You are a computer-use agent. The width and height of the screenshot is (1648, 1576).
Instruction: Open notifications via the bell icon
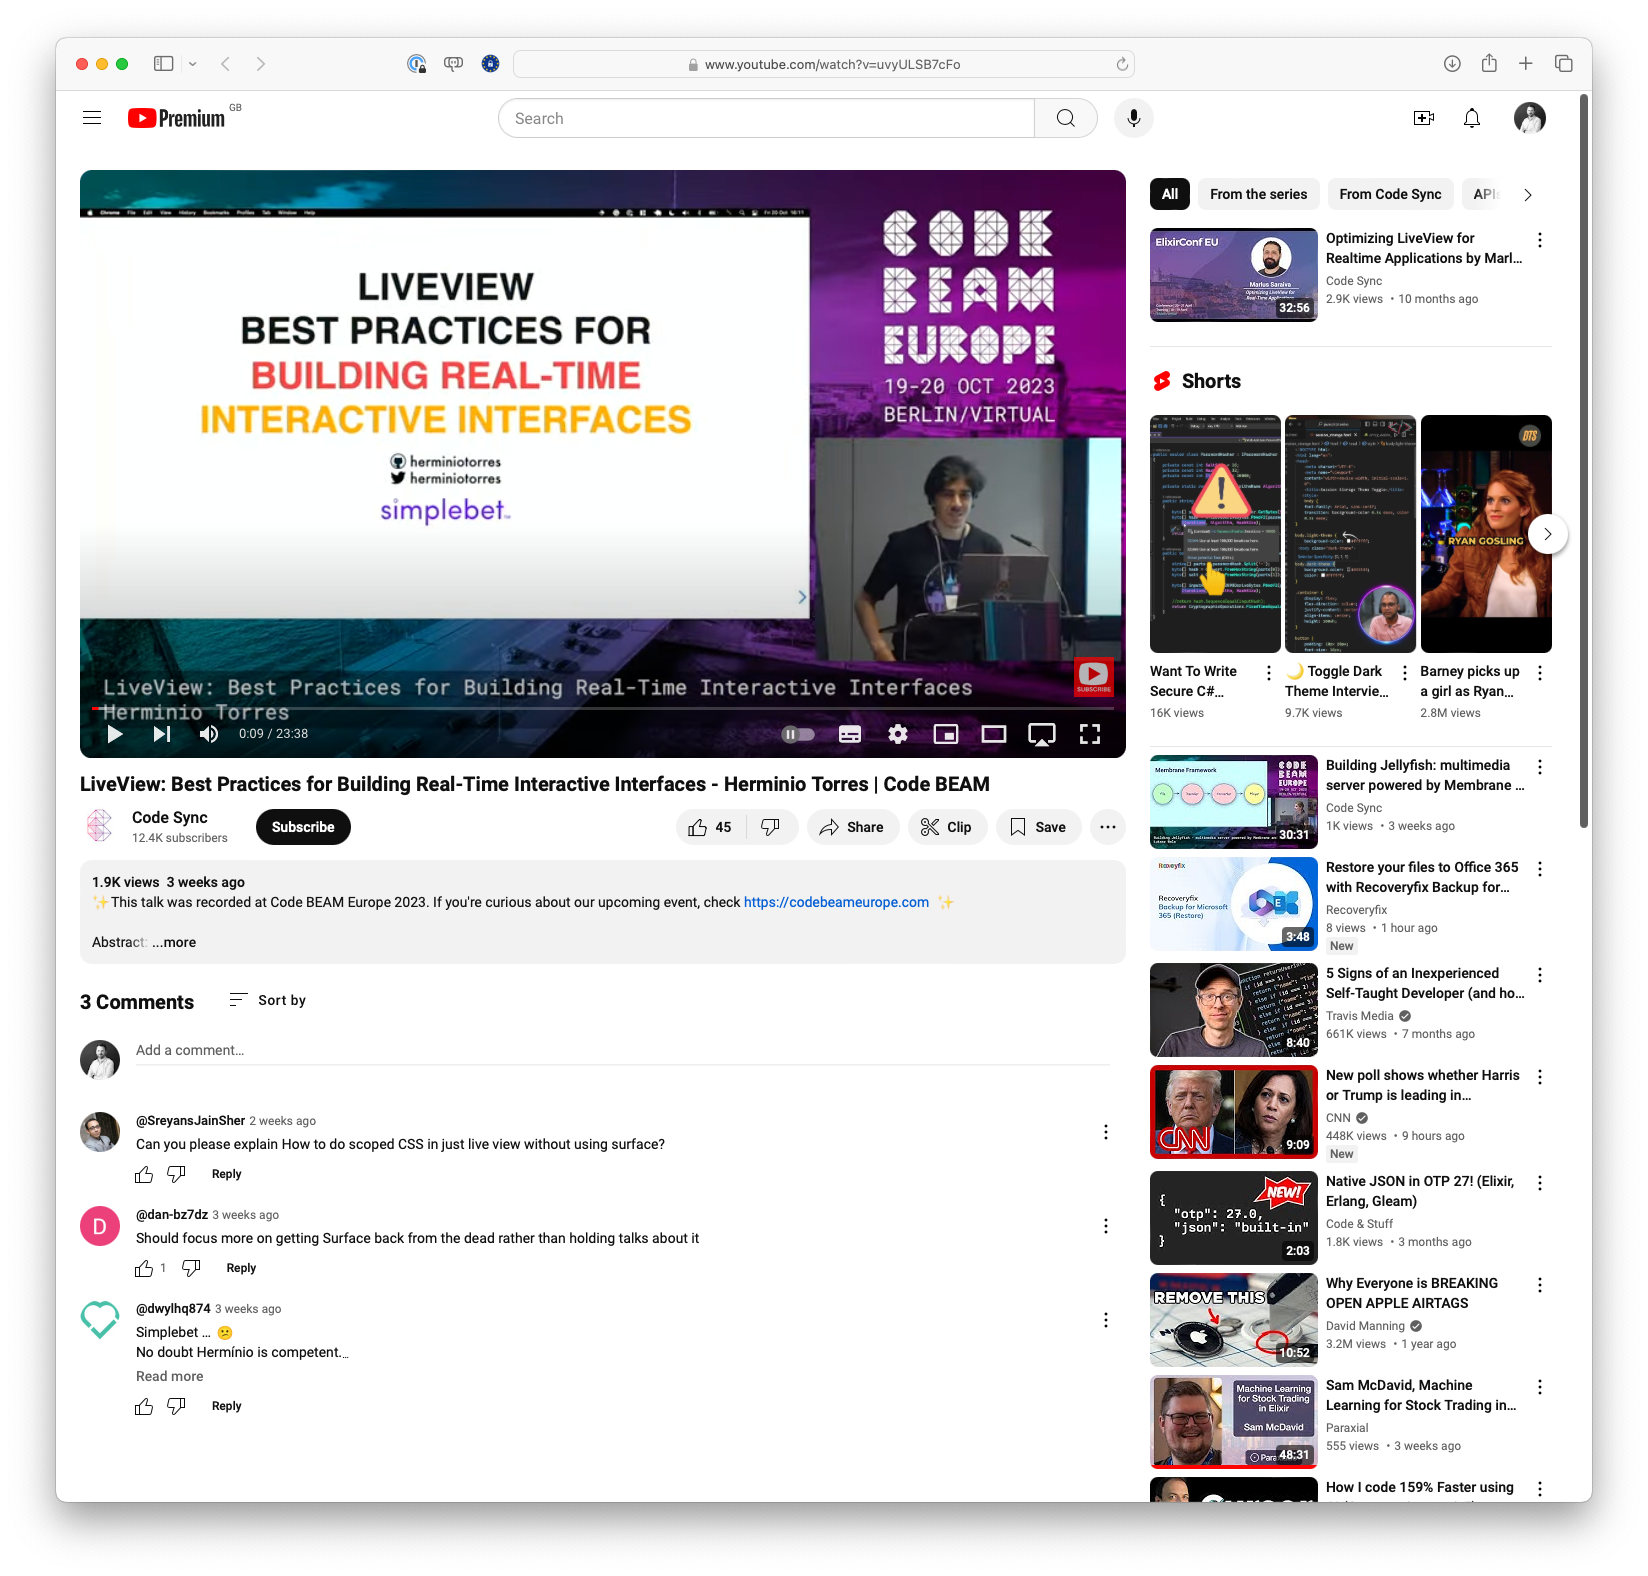pos(1471,117)
